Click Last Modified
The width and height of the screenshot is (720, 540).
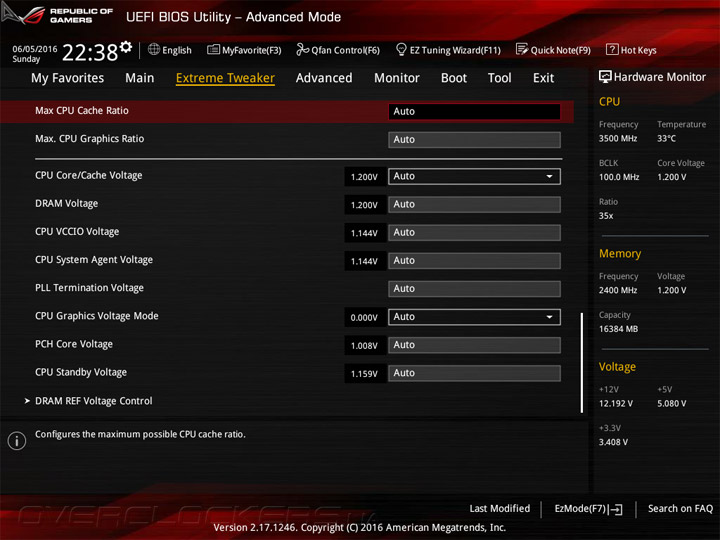pyautogui.click(x=500, y=508)
